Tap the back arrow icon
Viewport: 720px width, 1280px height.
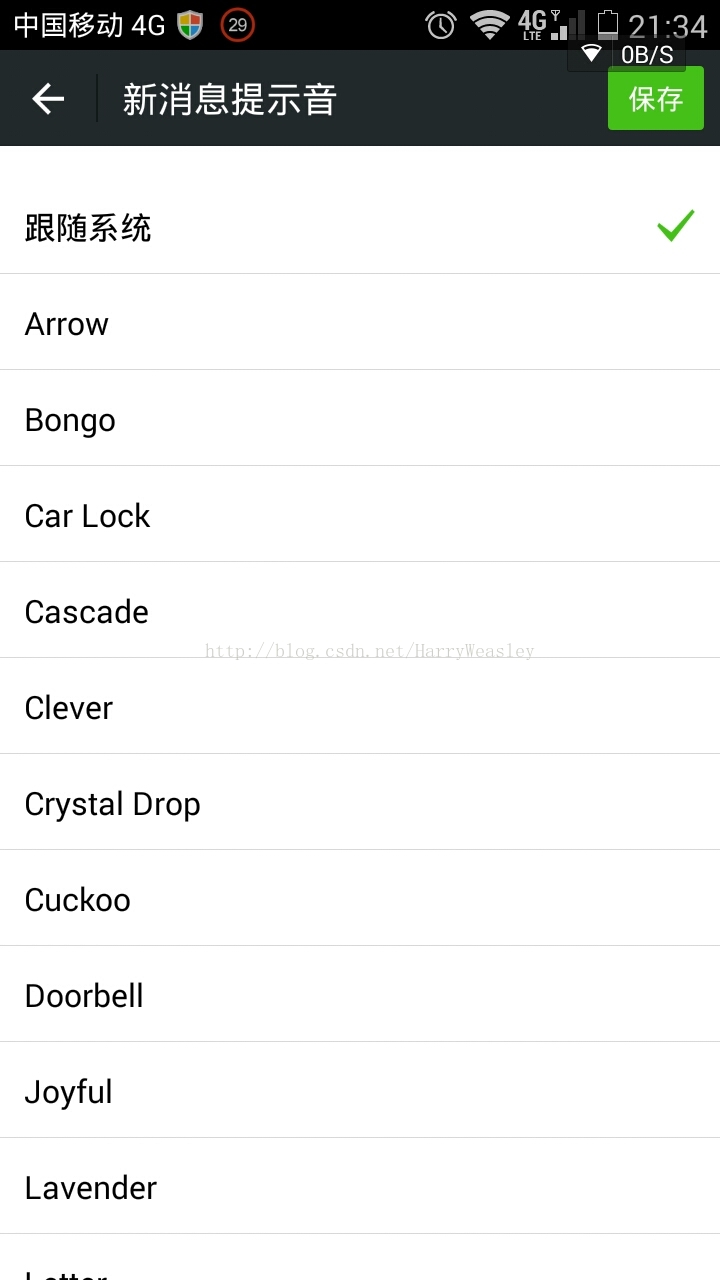click(x=48, y=99)
